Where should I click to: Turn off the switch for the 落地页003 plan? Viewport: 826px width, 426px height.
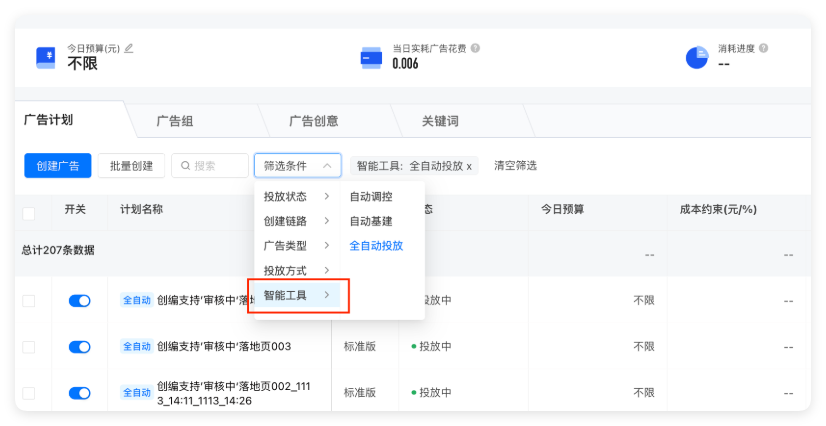[80, 347]
